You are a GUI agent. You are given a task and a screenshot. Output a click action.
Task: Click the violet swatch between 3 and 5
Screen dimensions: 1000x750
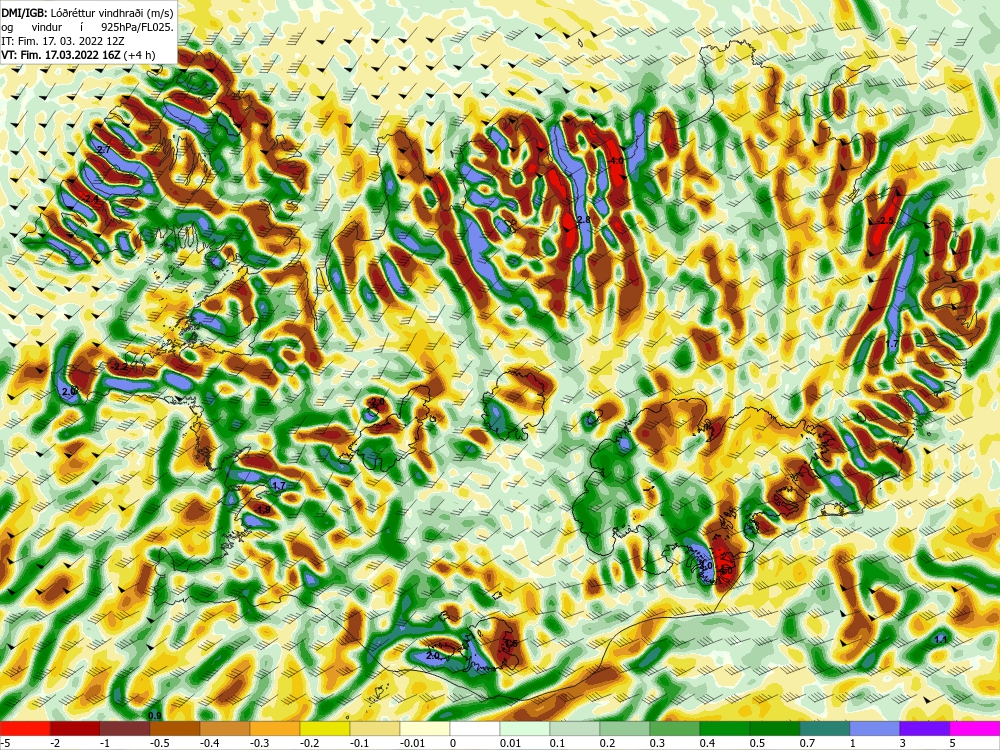(x=925, y=728)
